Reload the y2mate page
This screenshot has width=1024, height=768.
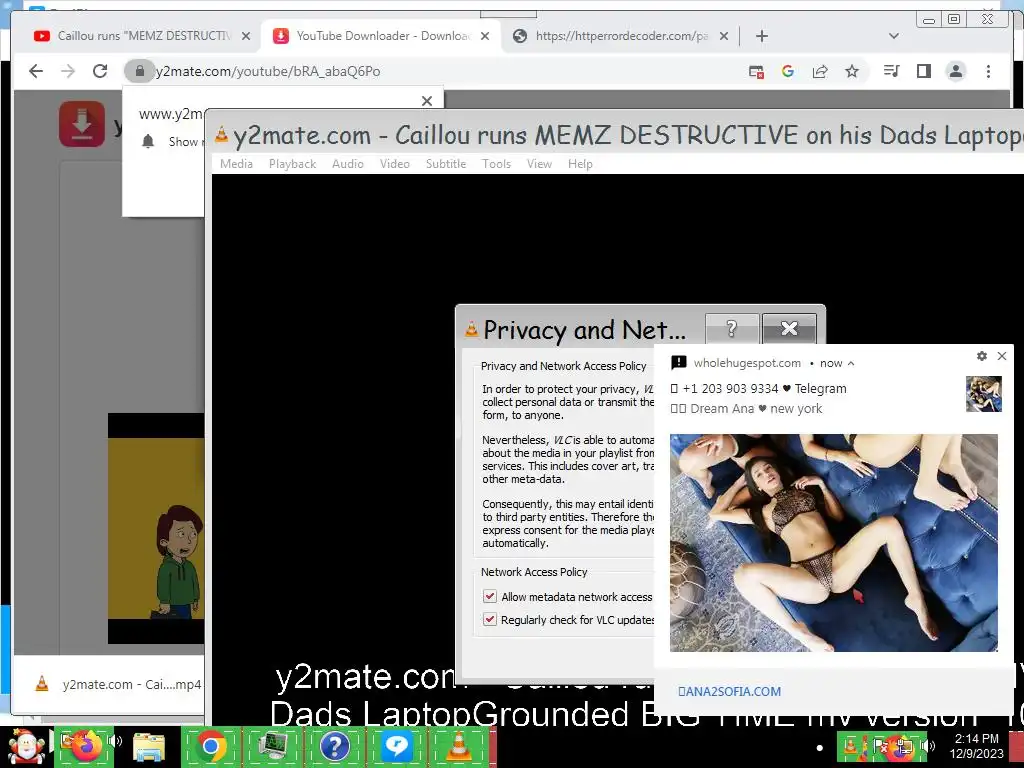100,71
